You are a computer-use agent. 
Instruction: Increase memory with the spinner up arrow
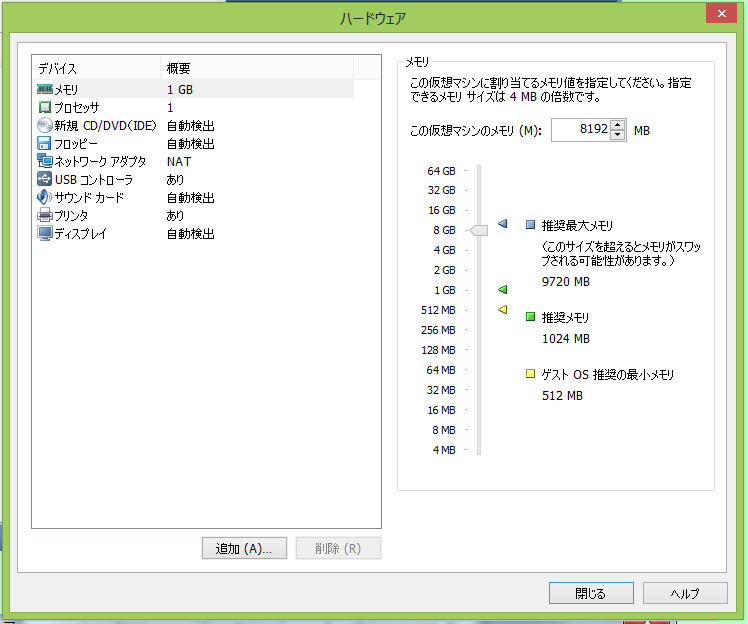pos(618,125)
